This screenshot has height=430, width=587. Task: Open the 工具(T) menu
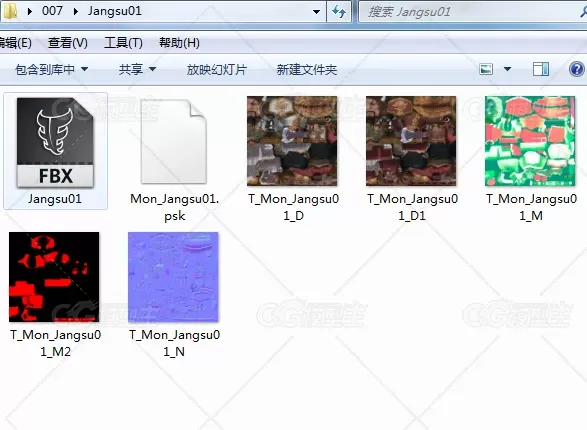pos(123,43)
